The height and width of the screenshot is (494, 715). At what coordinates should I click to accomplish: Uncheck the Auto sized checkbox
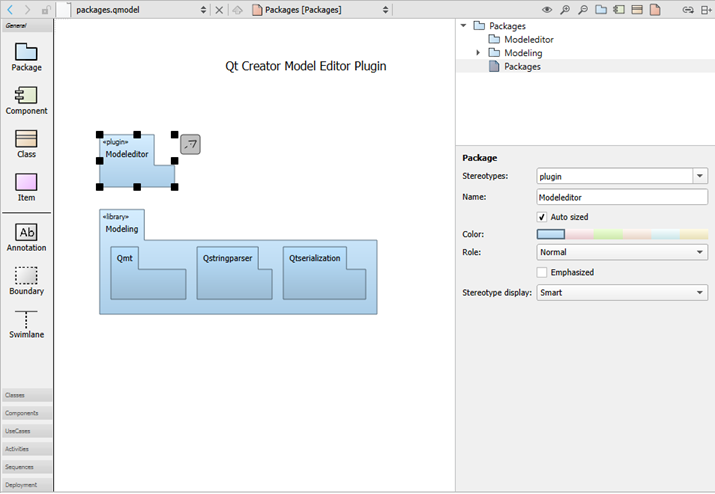tap(542, 216)
